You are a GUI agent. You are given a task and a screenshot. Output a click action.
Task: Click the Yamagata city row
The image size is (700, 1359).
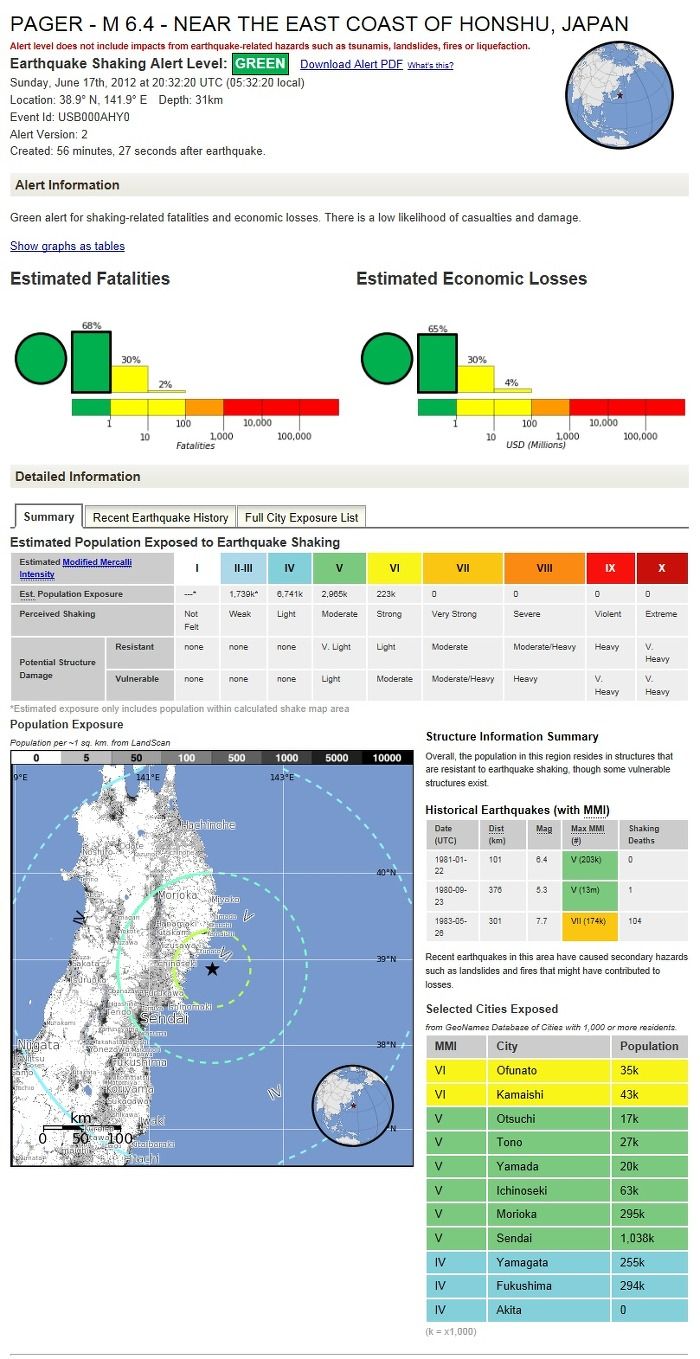pos(557,1262)
